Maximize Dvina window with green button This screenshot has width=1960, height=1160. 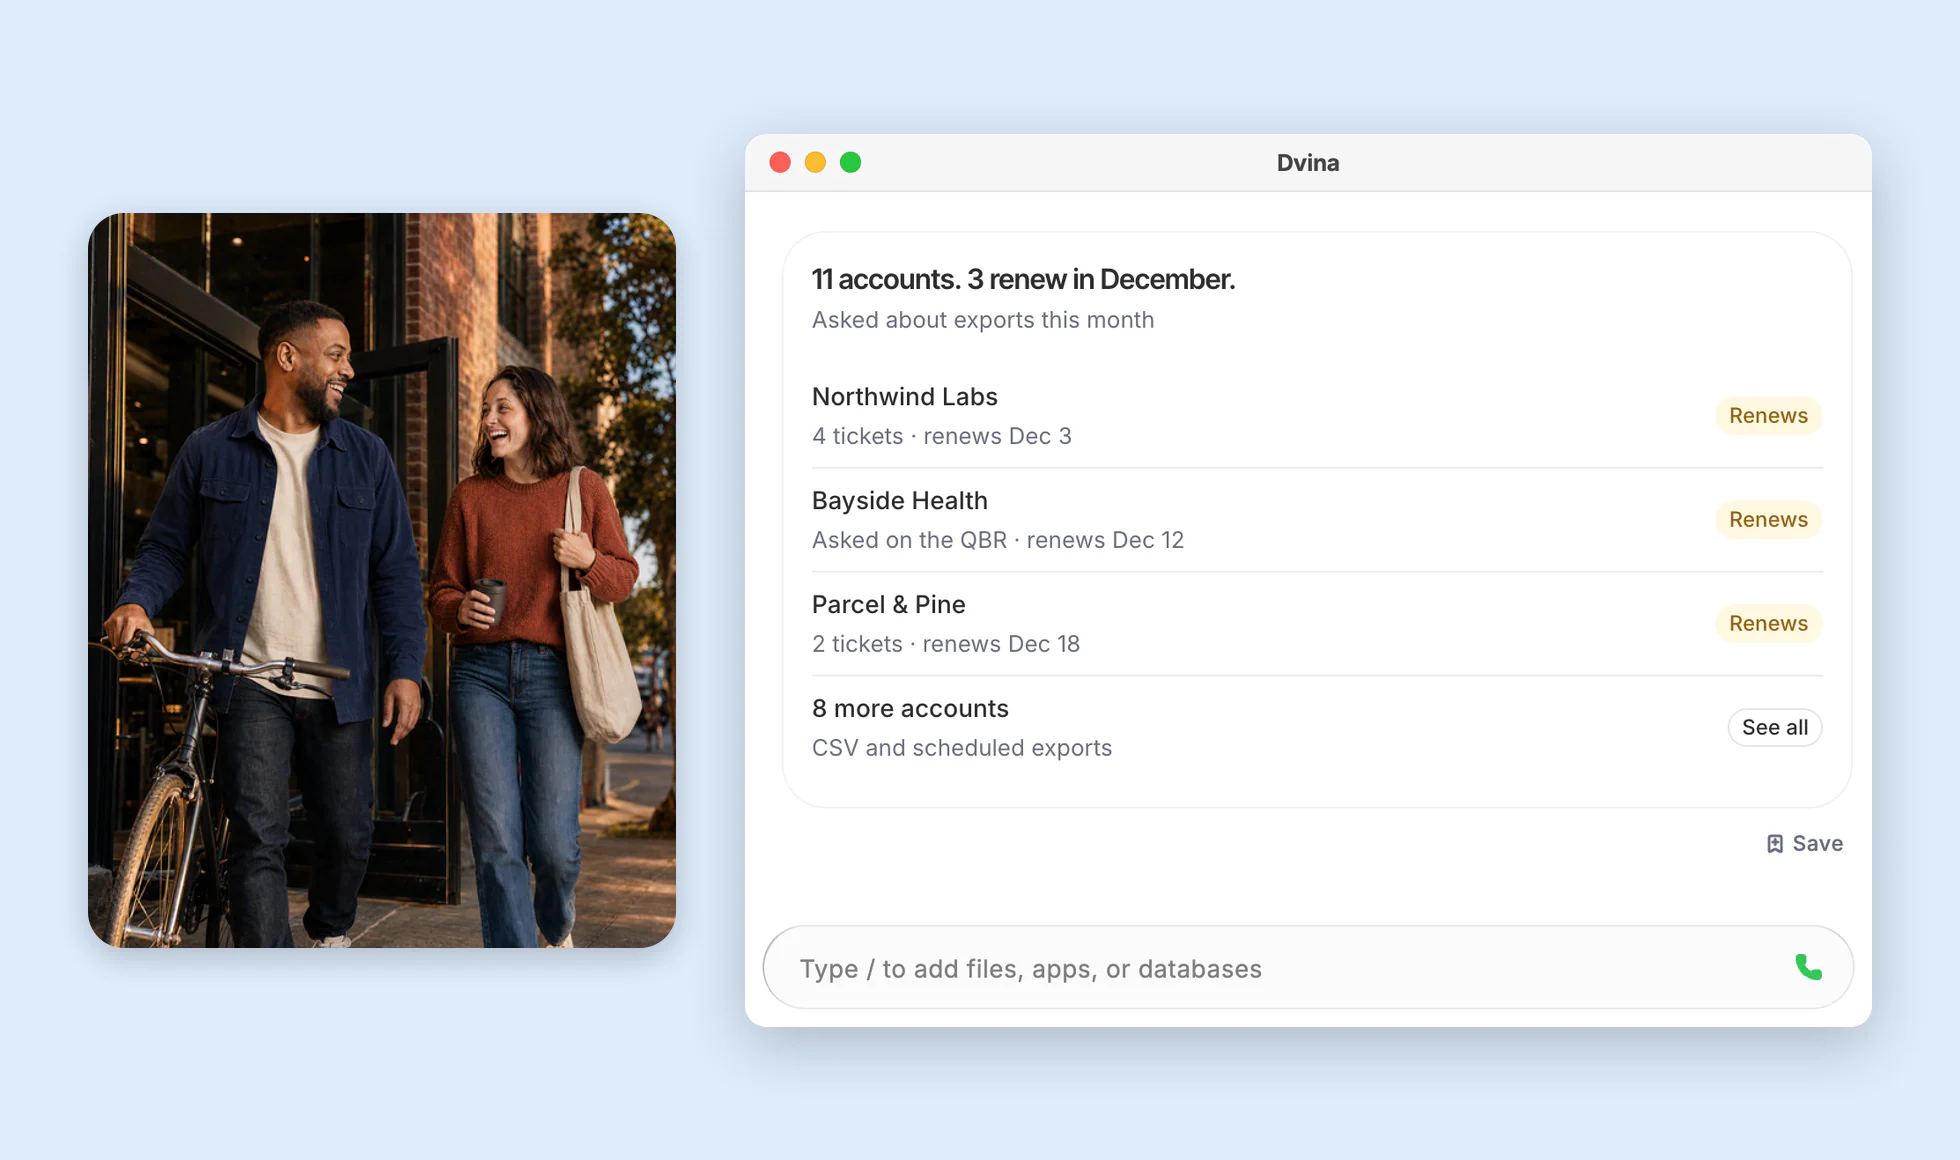(x=850, y=162)
